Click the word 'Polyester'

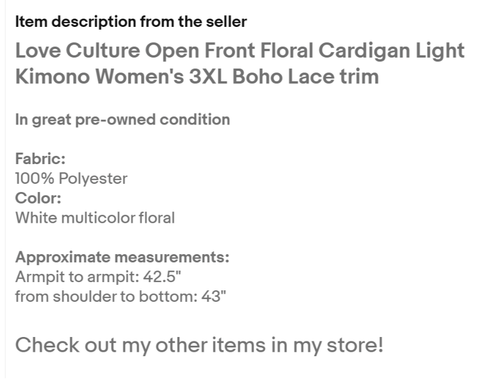click(93, 179)
